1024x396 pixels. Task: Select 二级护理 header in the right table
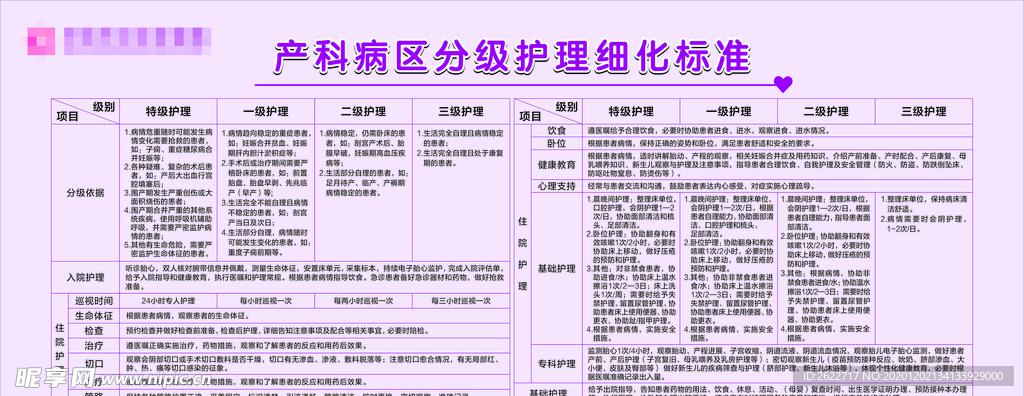(x=826, y=112)
